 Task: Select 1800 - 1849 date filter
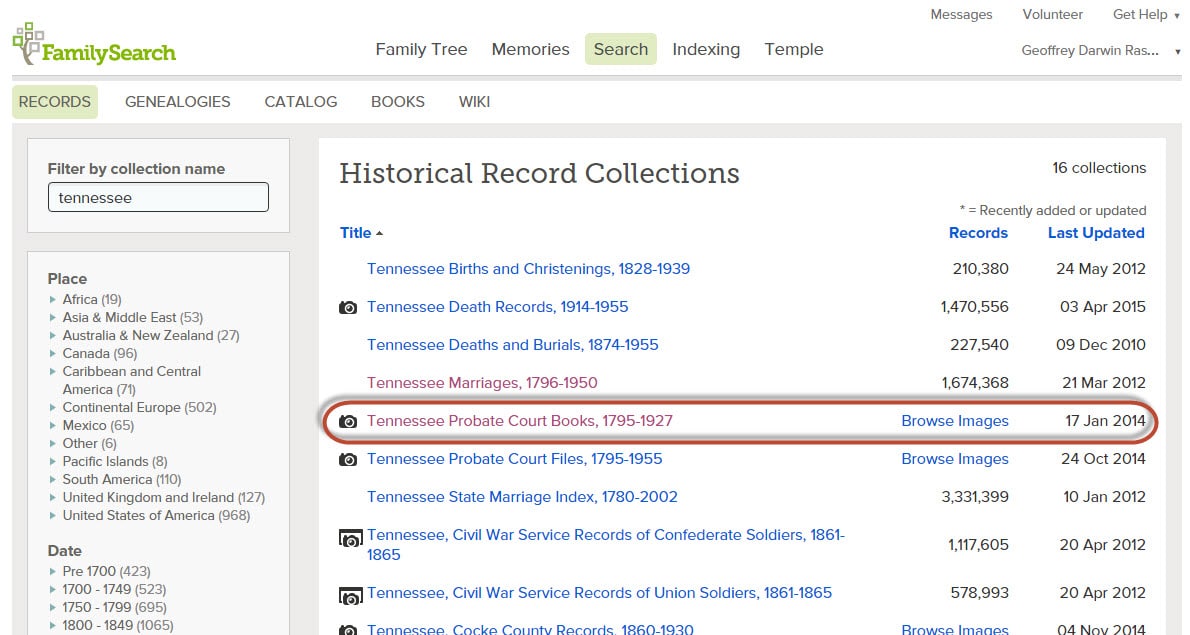(118, 625)
